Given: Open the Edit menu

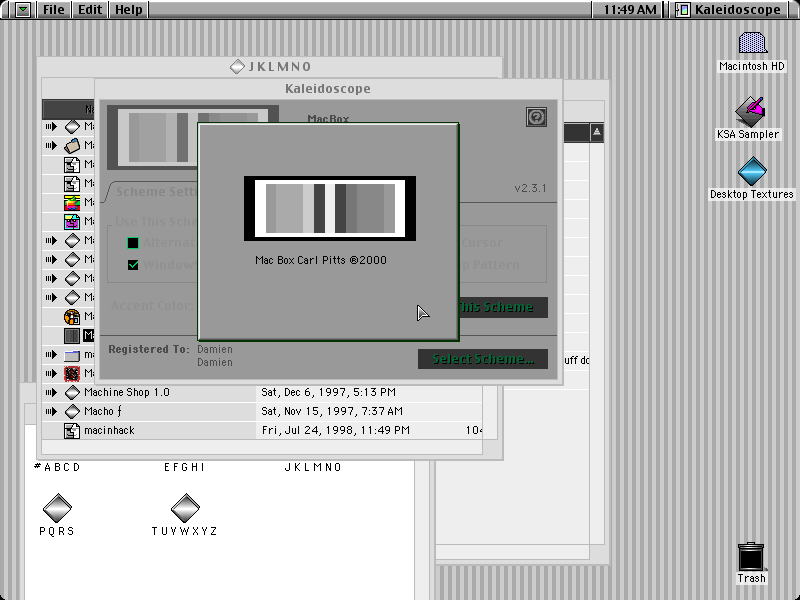Looking at the screenshot, I should pos(90,10).
